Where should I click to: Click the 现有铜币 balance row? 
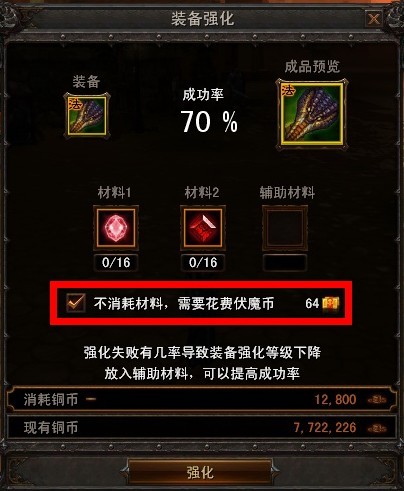202,427
